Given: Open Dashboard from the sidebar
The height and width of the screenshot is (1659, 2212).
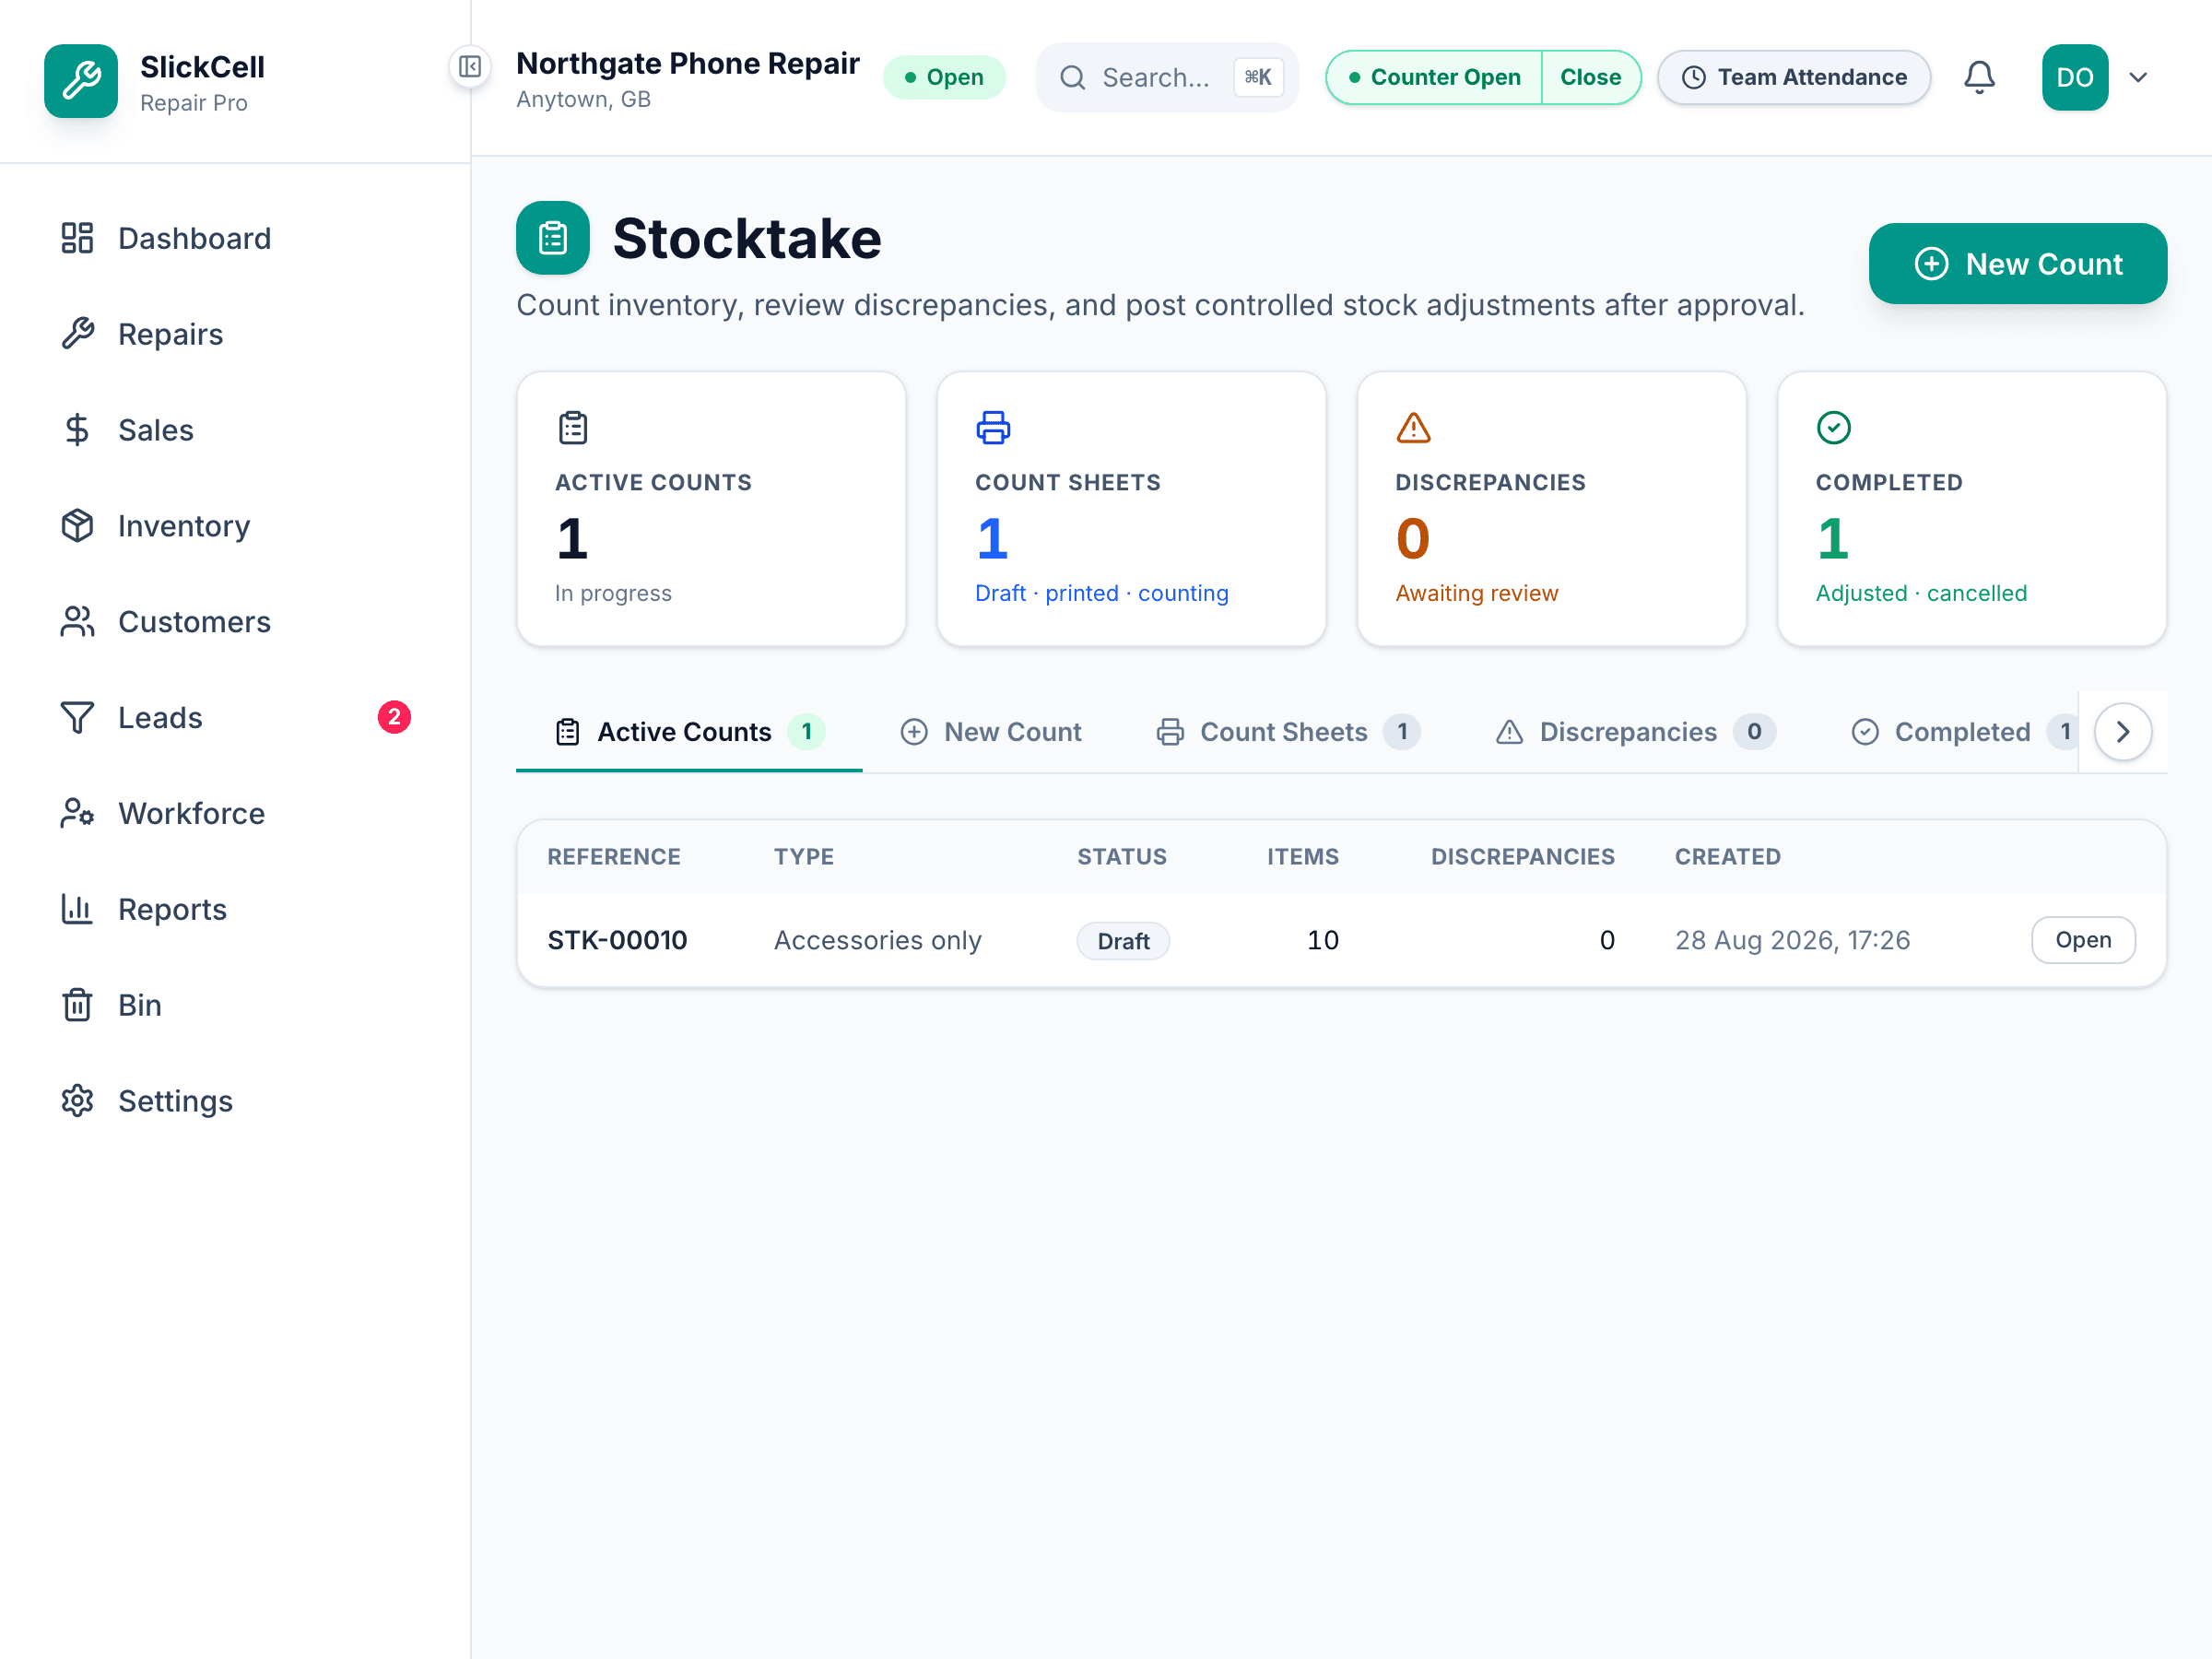Looking at the screenshot, I should tap(235, 238).
